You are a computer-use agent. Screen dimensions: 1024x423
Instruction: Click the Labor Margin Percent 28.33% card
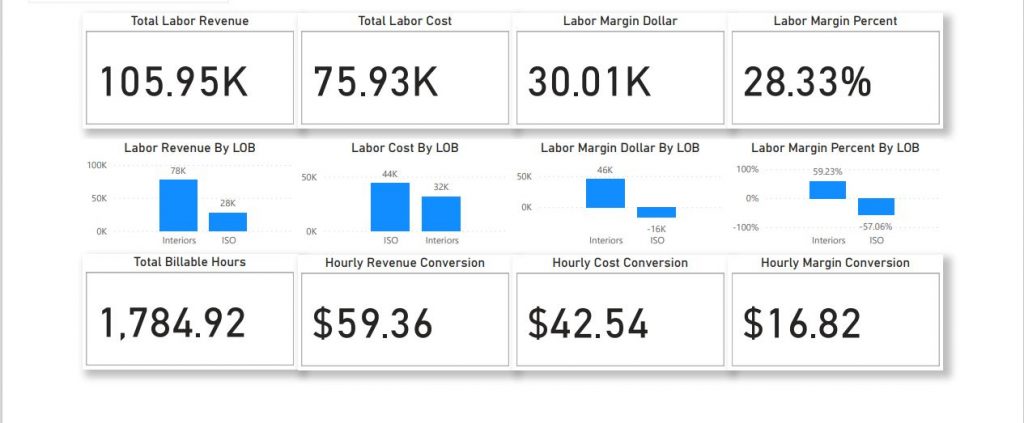[x=807, y=82]
